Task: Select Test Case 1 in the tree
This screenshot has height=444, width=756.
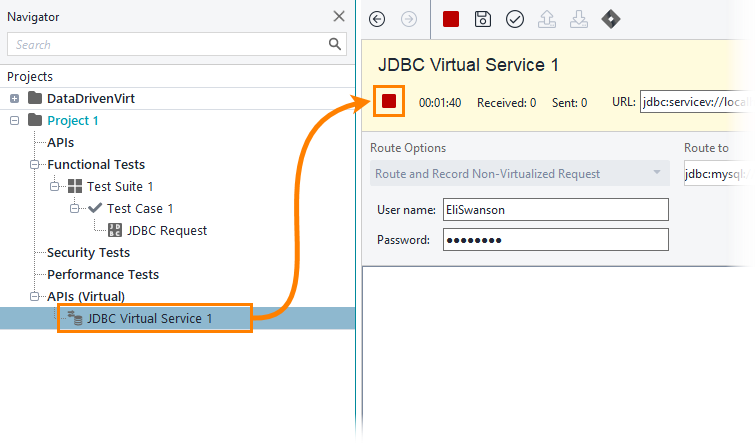Action: tap(140, 208)
